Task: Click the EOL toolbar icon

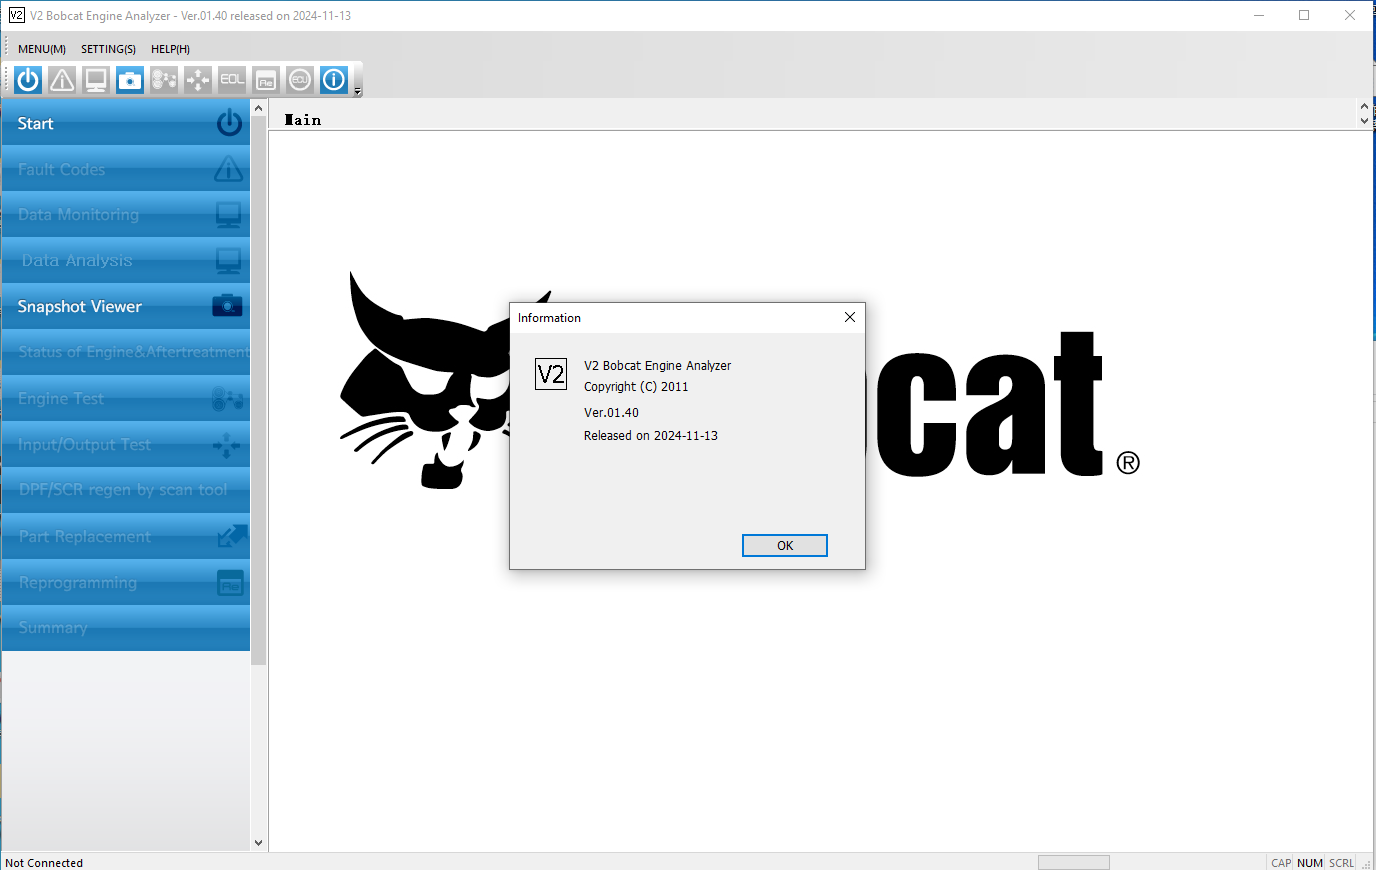Action: pos(232,80)
